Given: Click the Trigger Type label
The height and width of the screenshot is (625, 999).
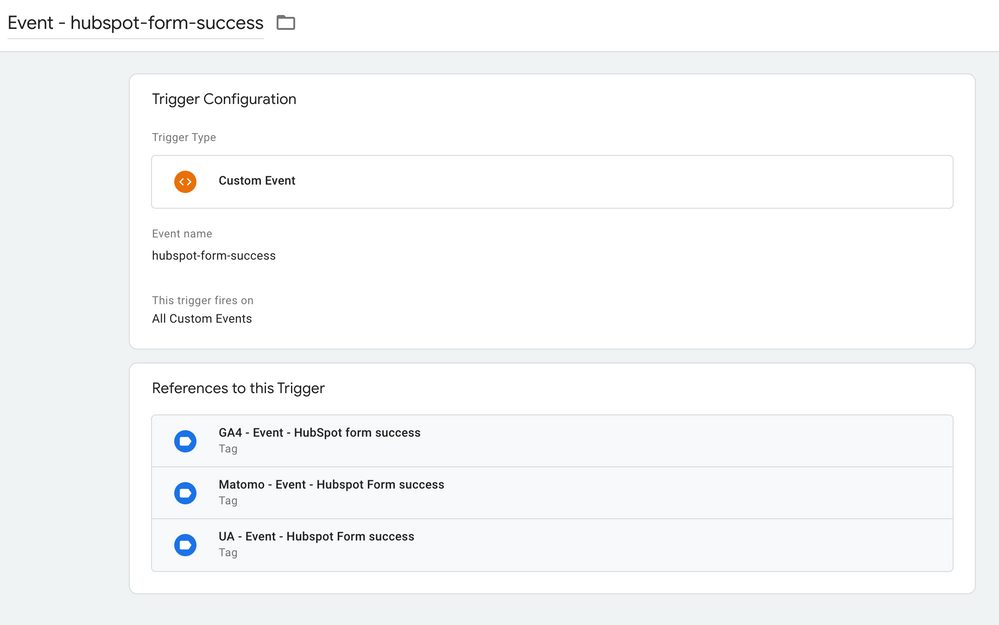Looking at the screenshot, I should 184,137.
